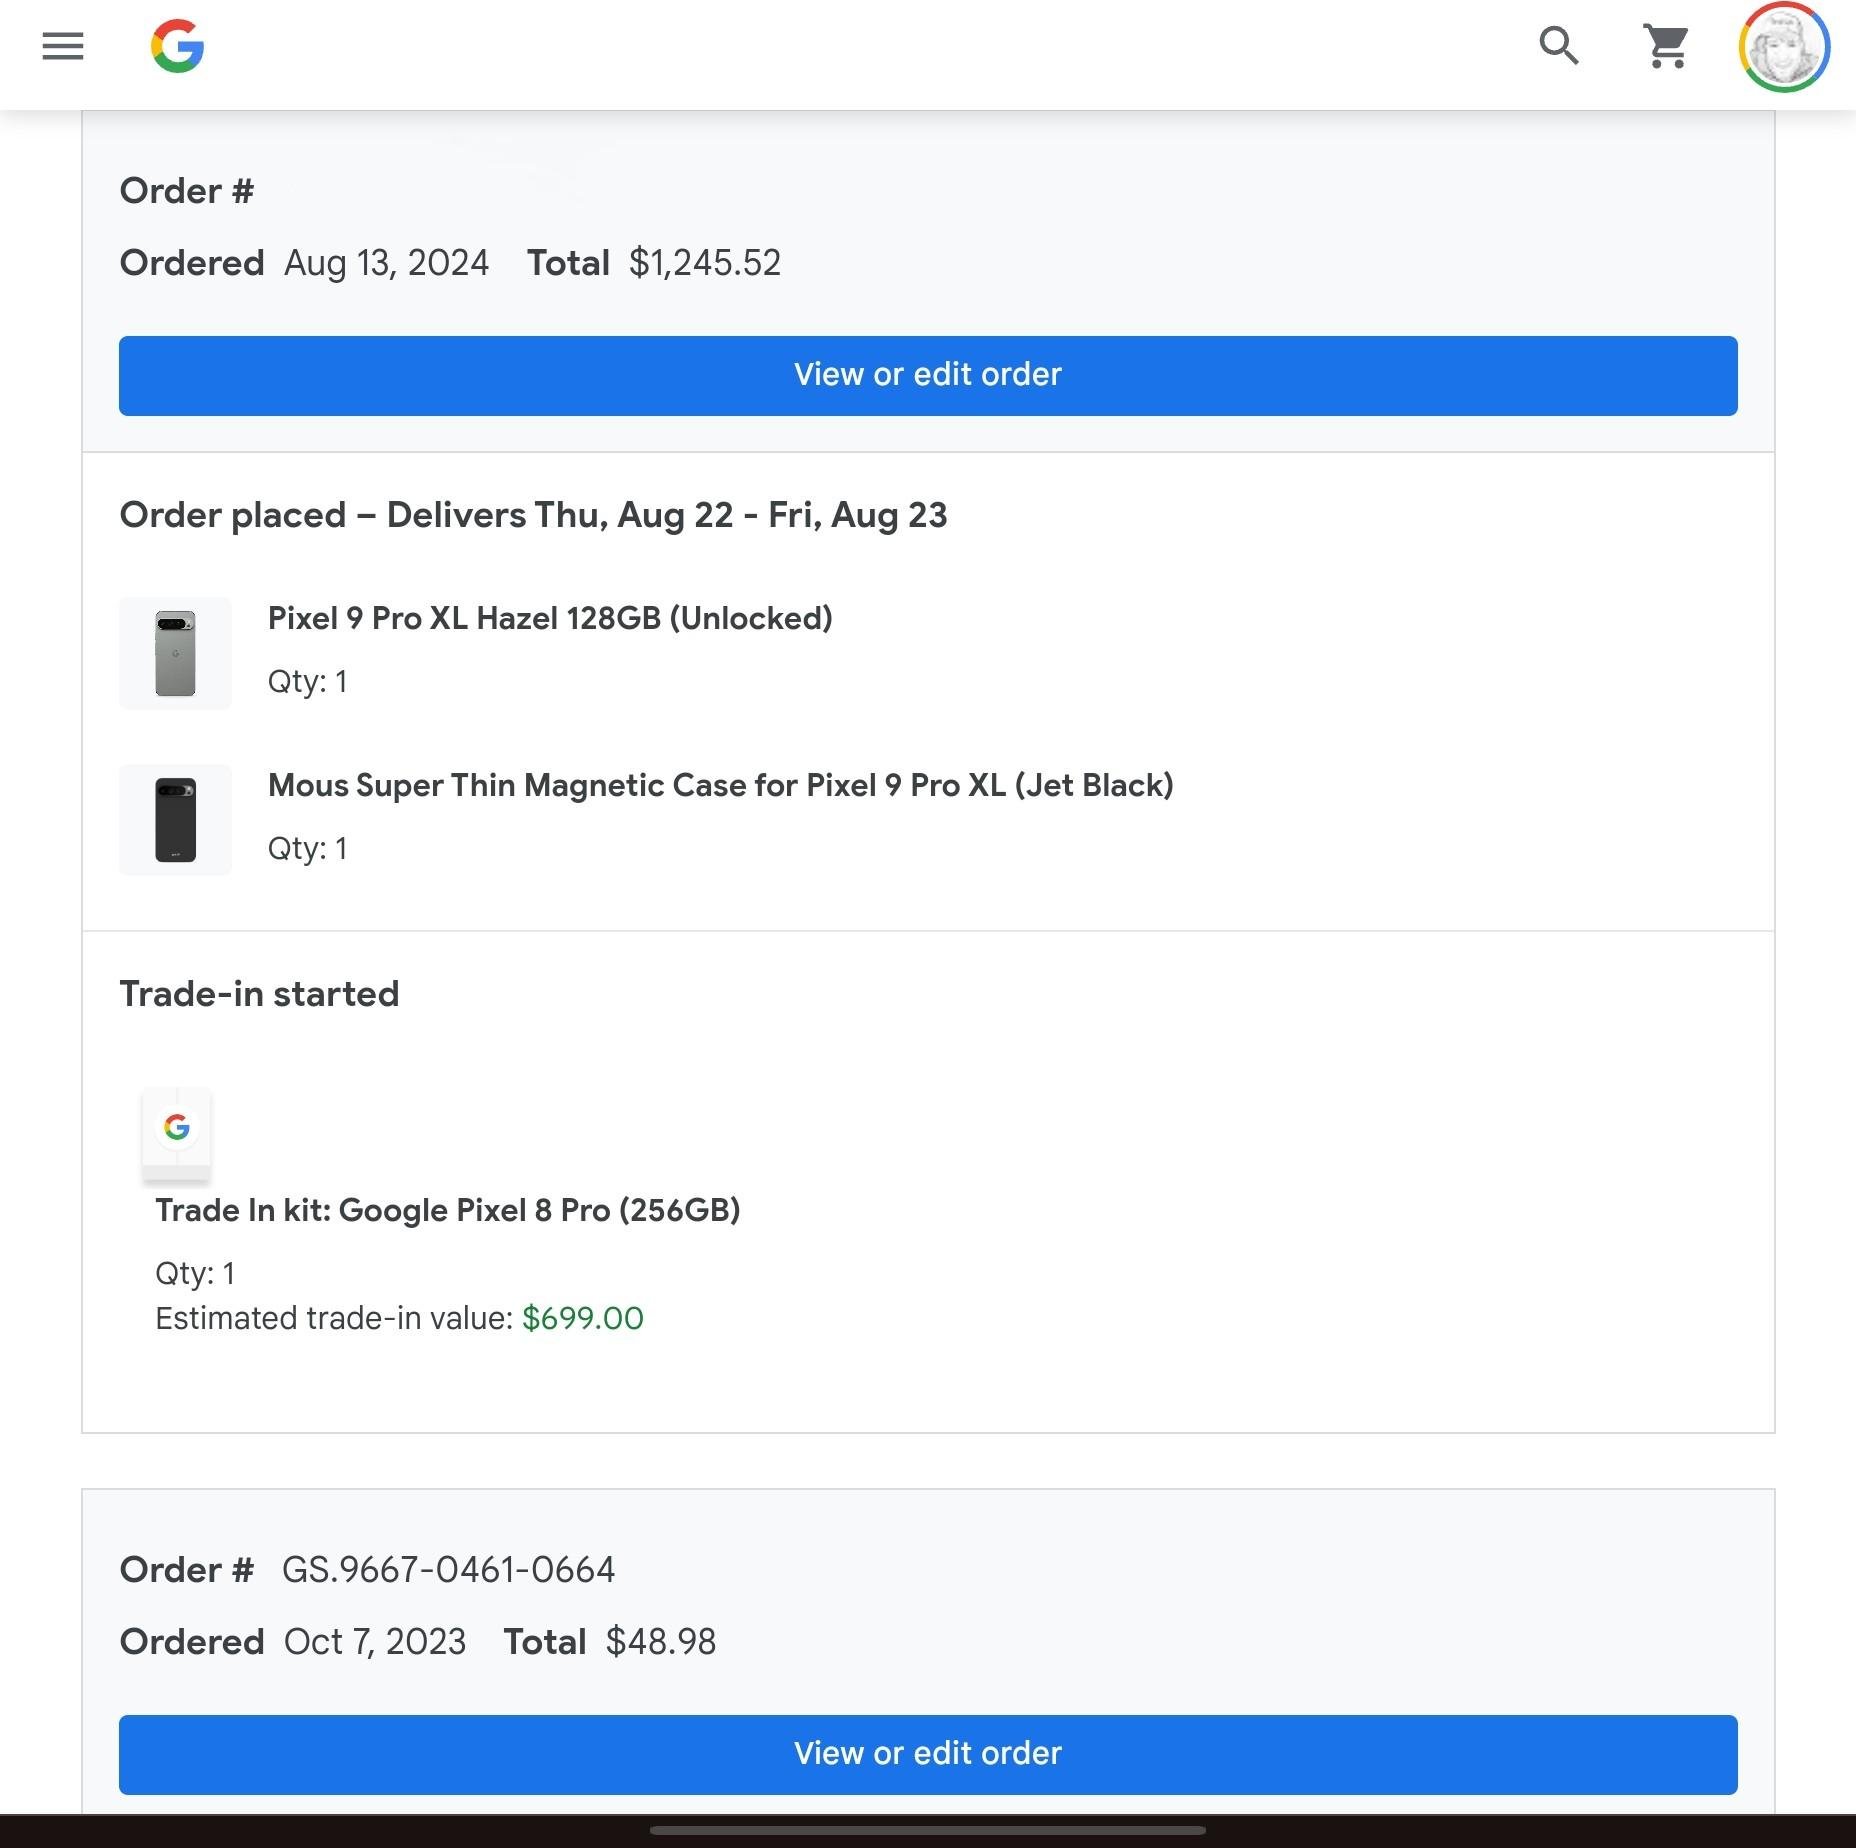The image size is (1856, 1848).
Task: Tap the home indicator bar at bottom
Action: (x=928, y=1830)
